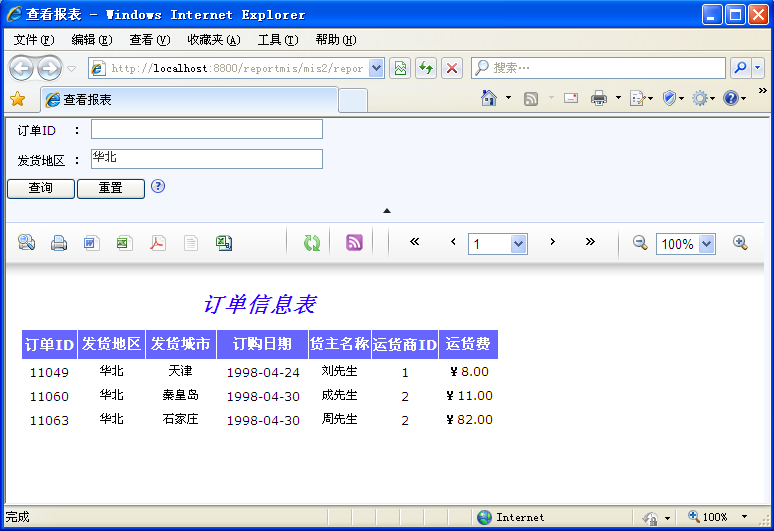Image resolution: width=774 pixels, height=531 pixels.
Task: Open the 收藏夹 menu
Action: [214, 40]
